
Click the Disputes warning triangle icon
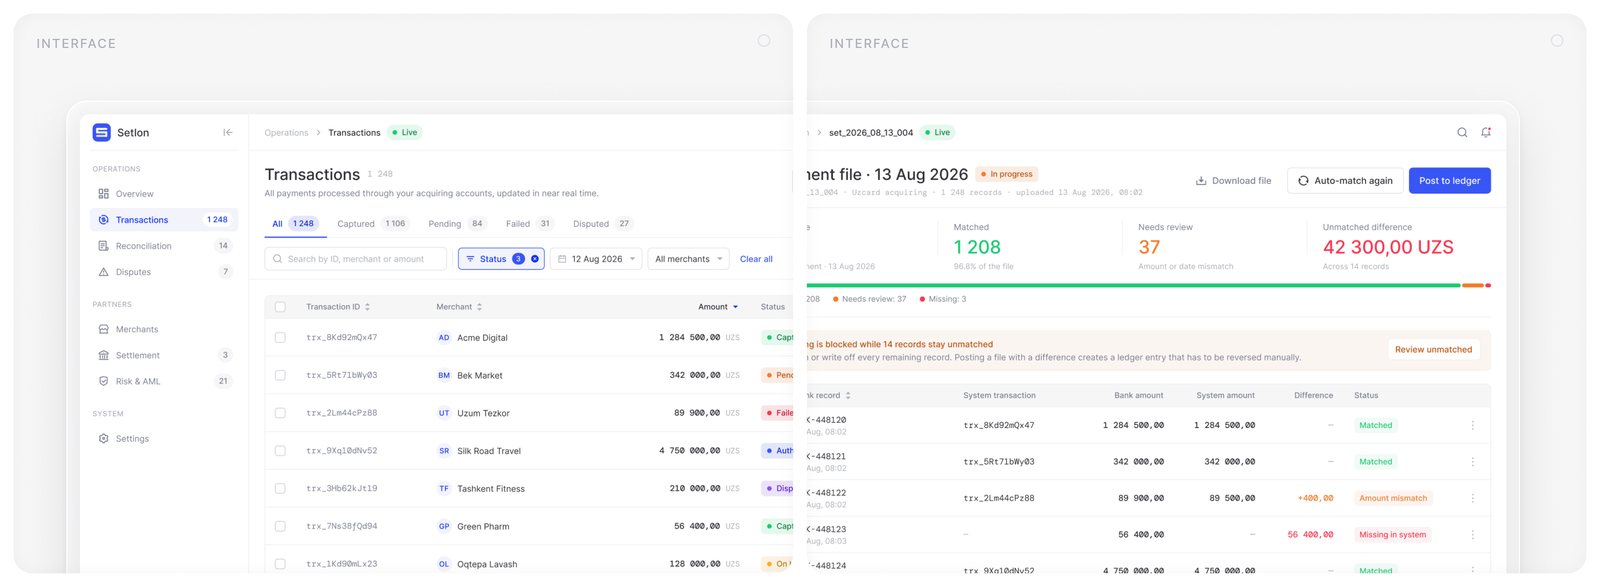coord(104,272)
